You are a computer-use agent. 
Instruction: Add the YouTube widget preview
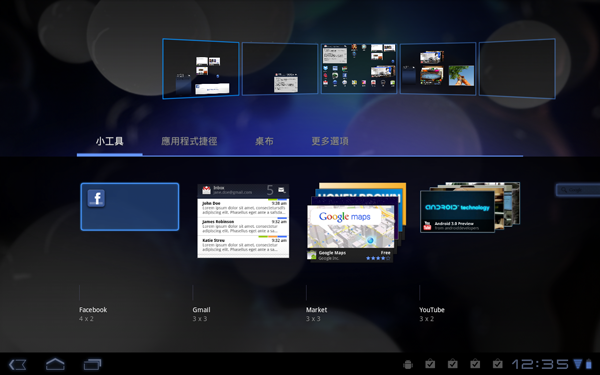(x=470, y=207)
